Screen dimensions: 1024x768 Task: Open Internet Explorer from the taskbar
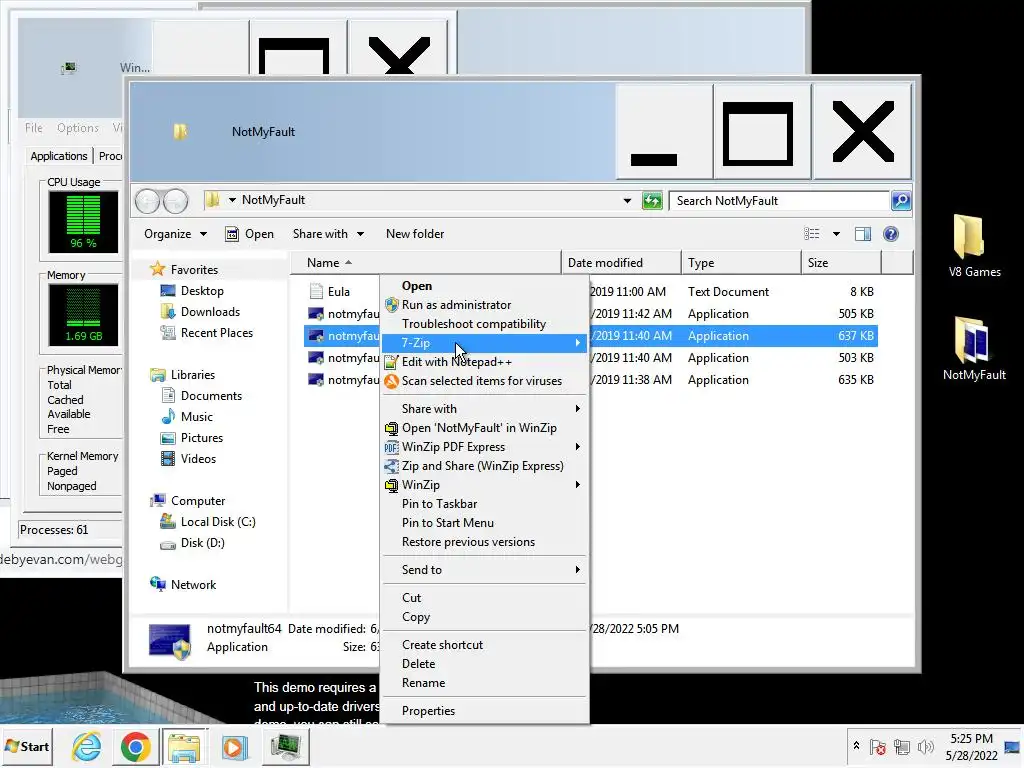(x=87, y=746)
